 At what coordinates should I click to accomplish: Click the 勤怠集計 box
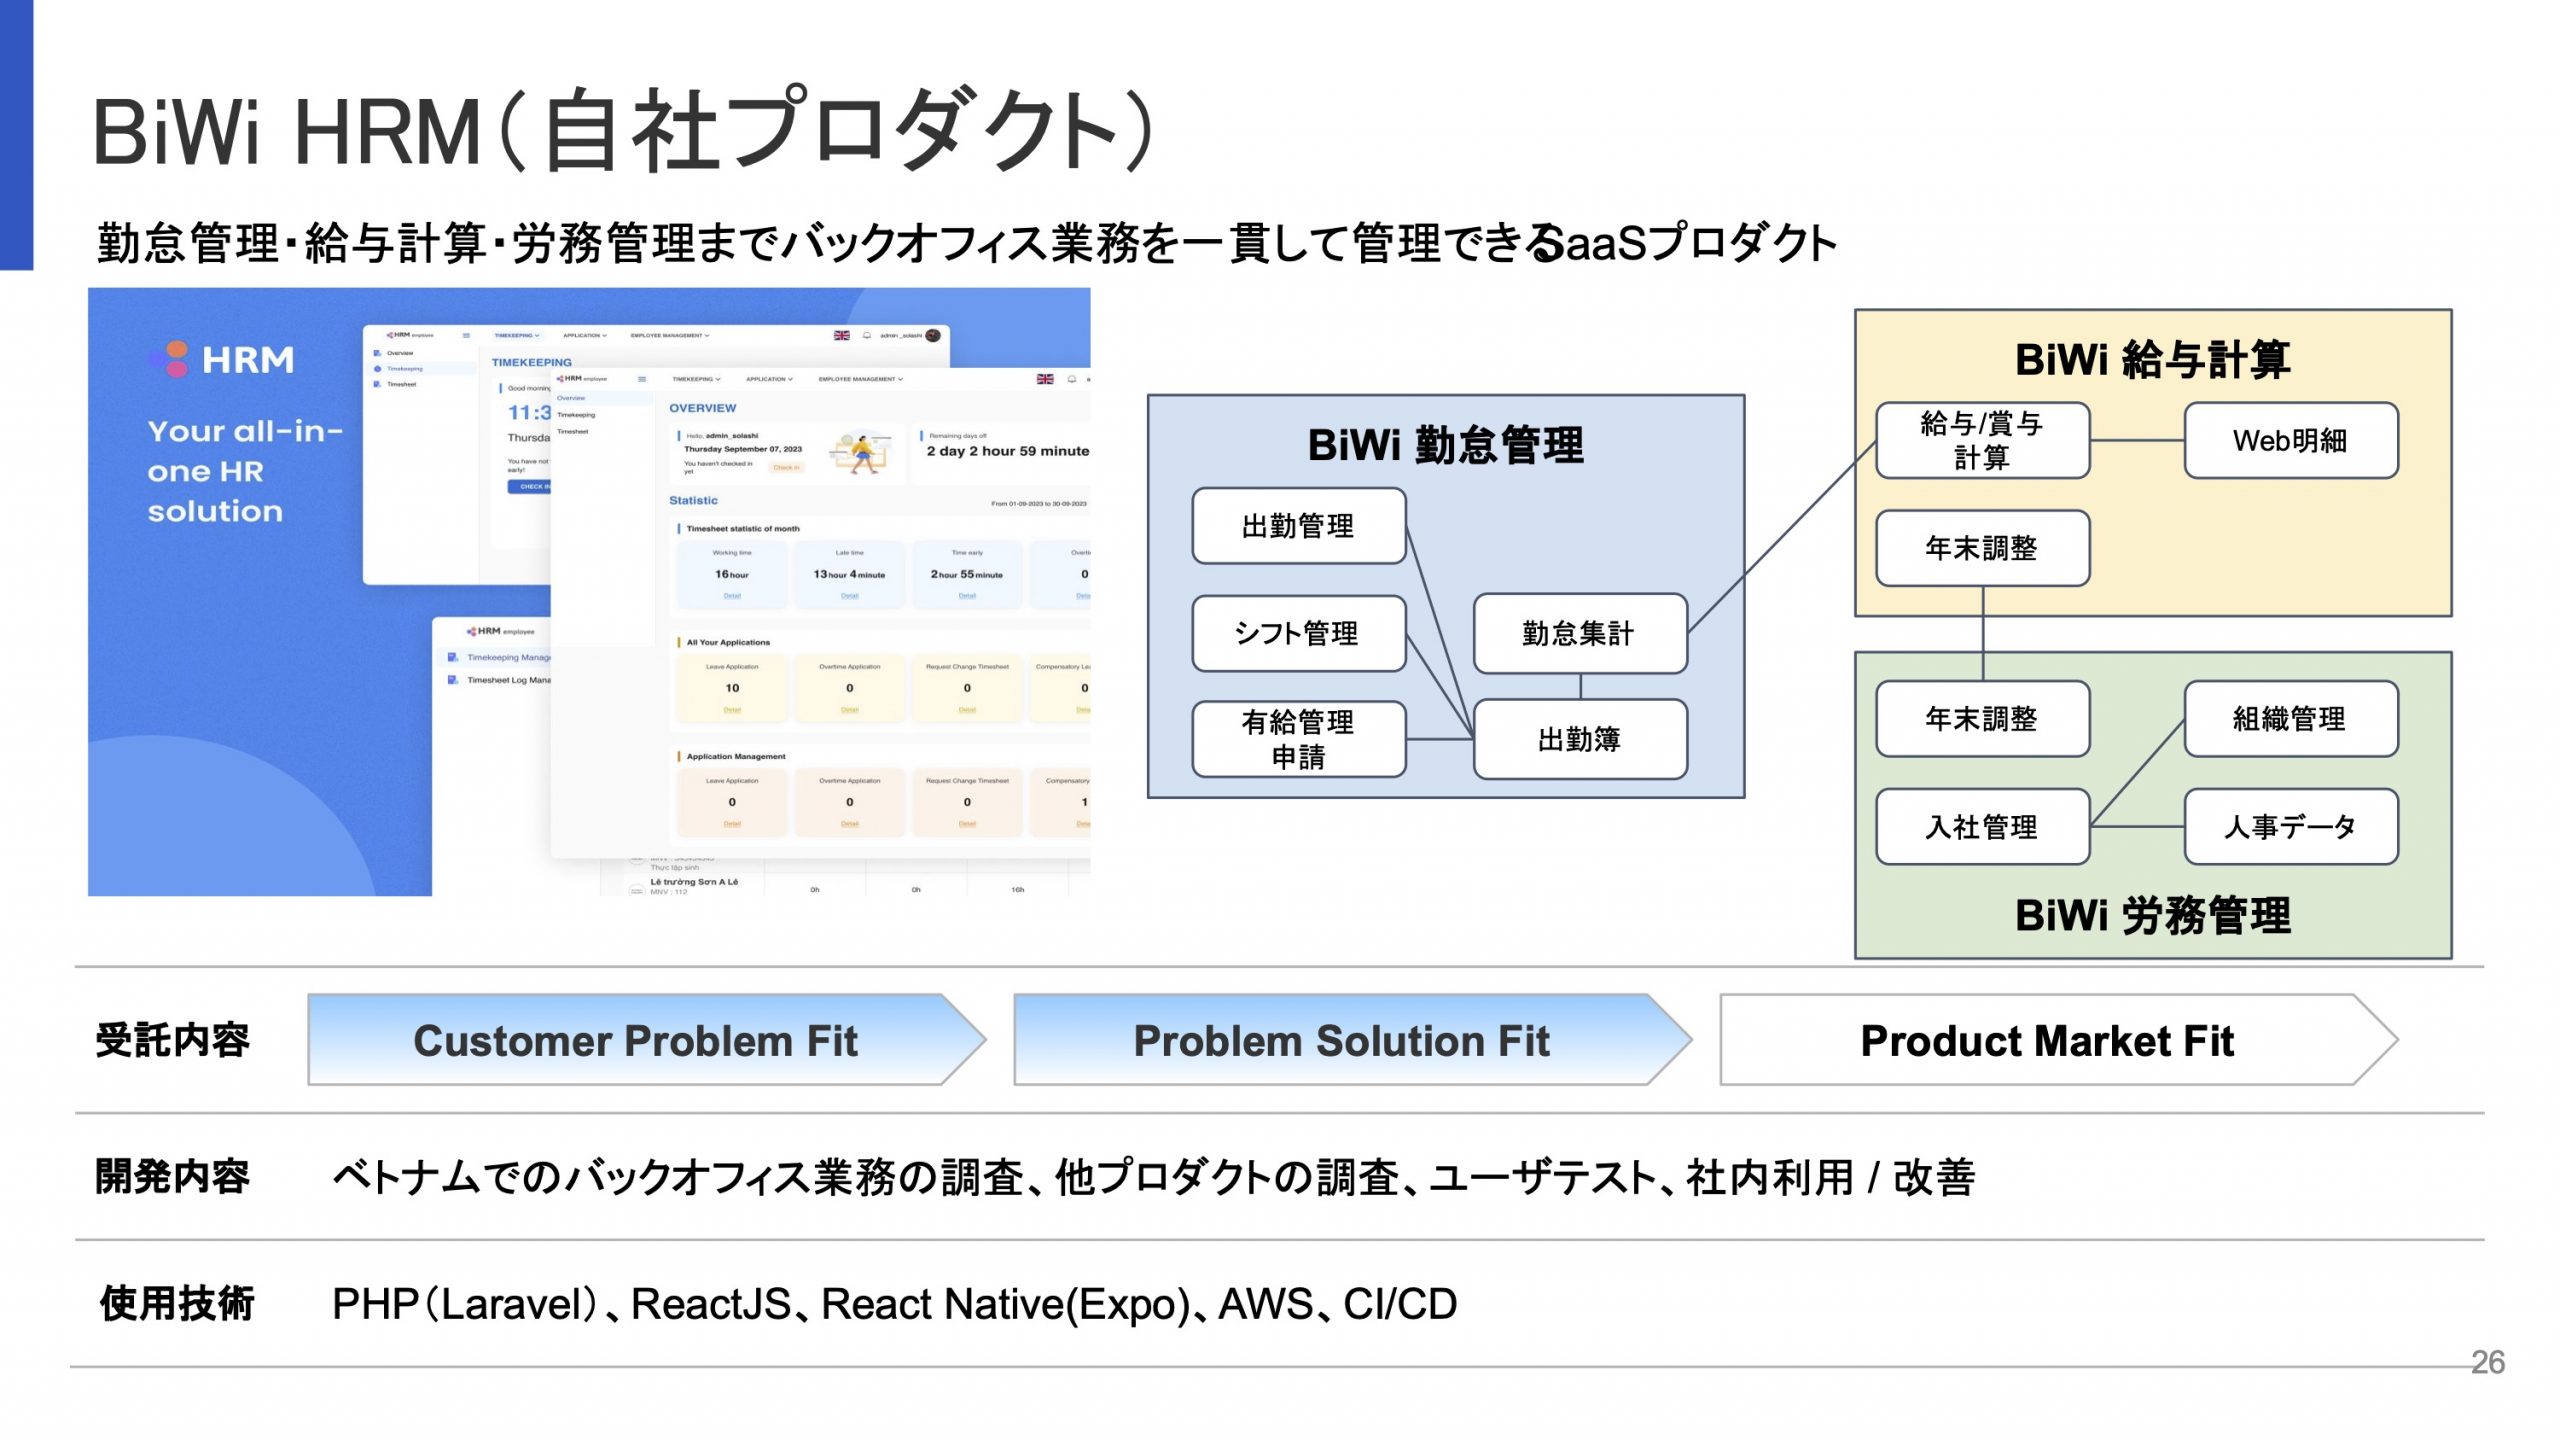(x=1580, y=633)
